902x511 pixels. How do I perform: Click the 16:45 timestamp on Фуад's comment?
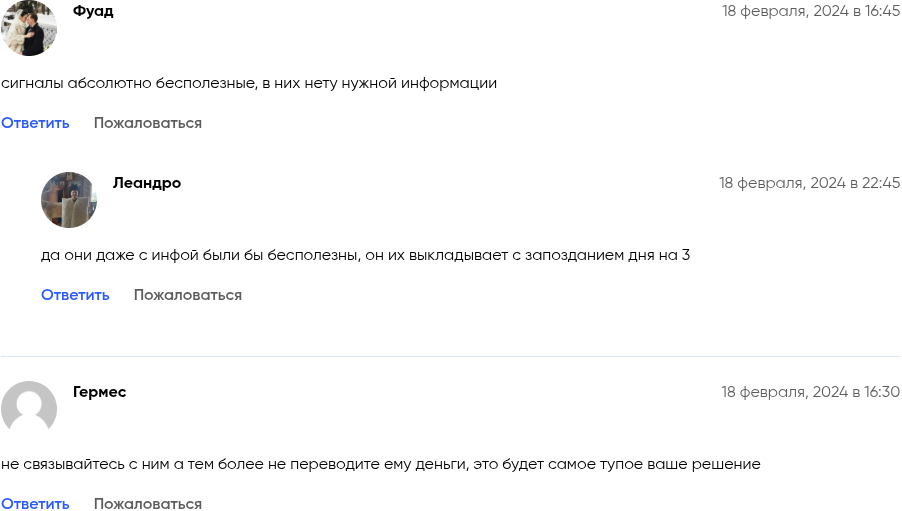811,11
